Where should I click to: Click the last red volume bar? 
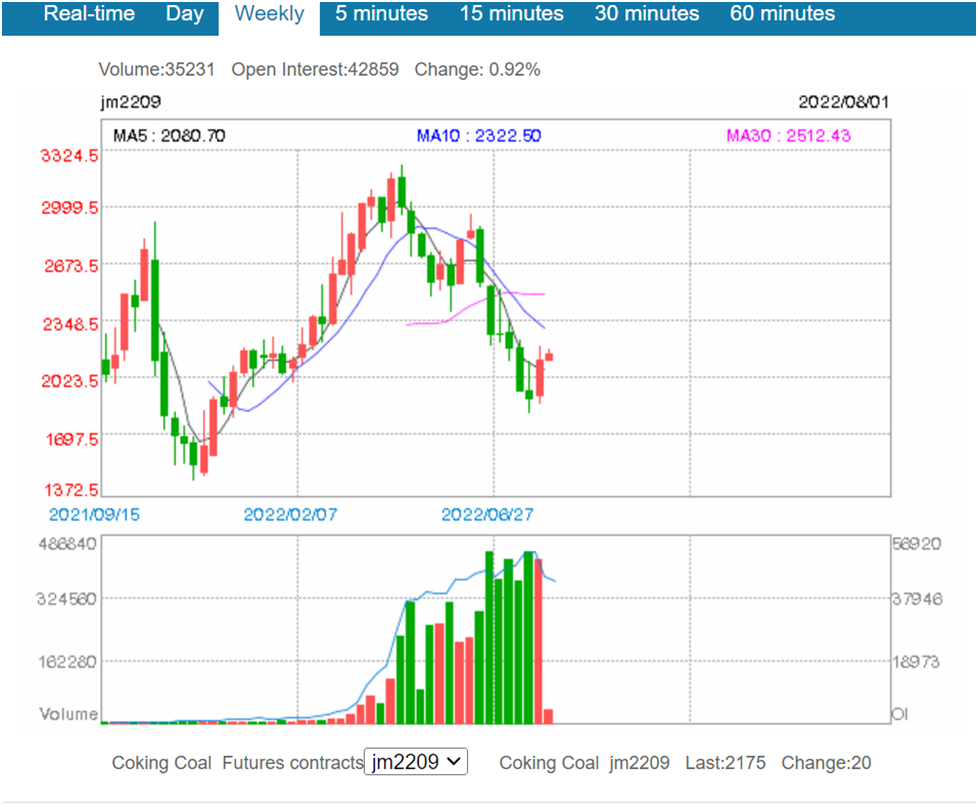(x=548, y=717)
